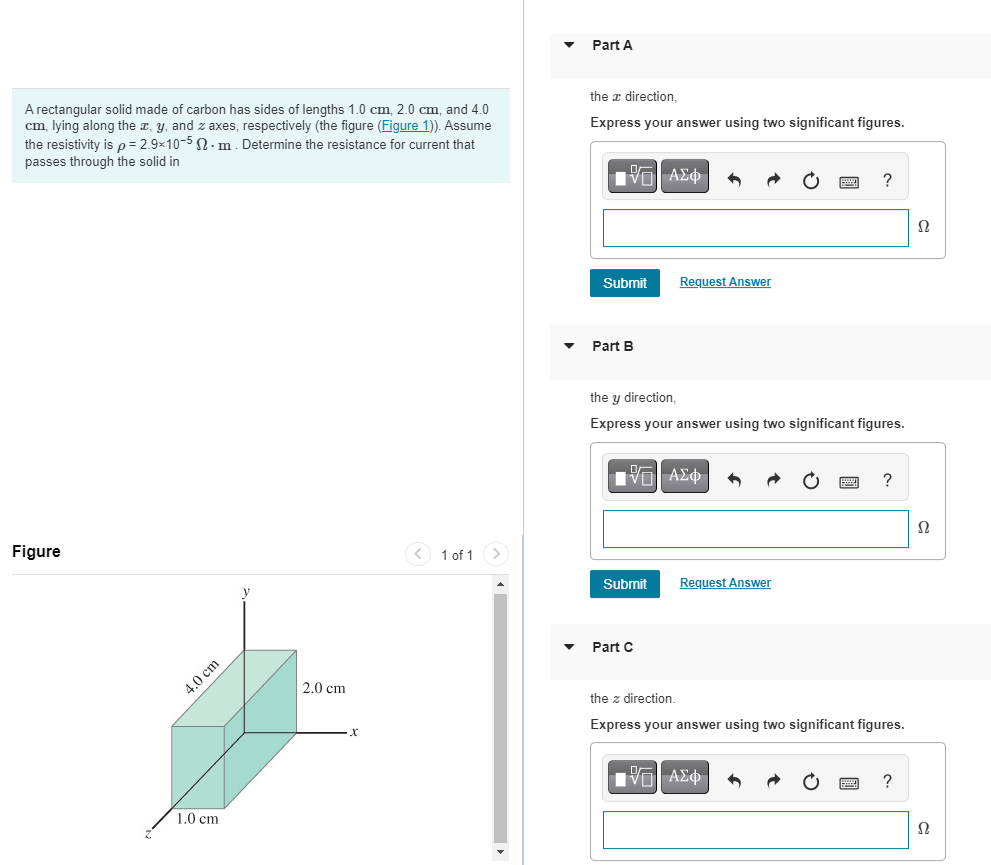Go to previous figure using left arrow
This screenshot has height=865, width=991.
pos(418,553)
